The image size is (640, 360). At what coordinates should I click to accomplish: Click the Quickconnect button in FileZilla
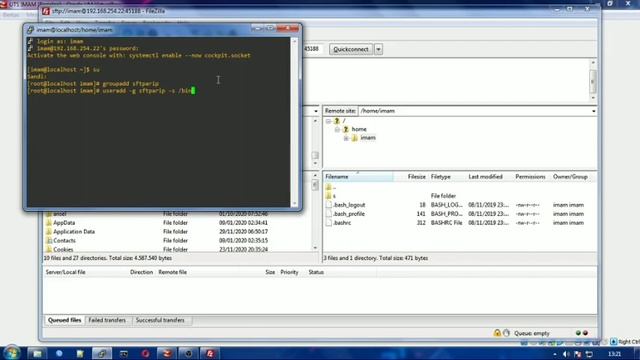coord(351,49)
